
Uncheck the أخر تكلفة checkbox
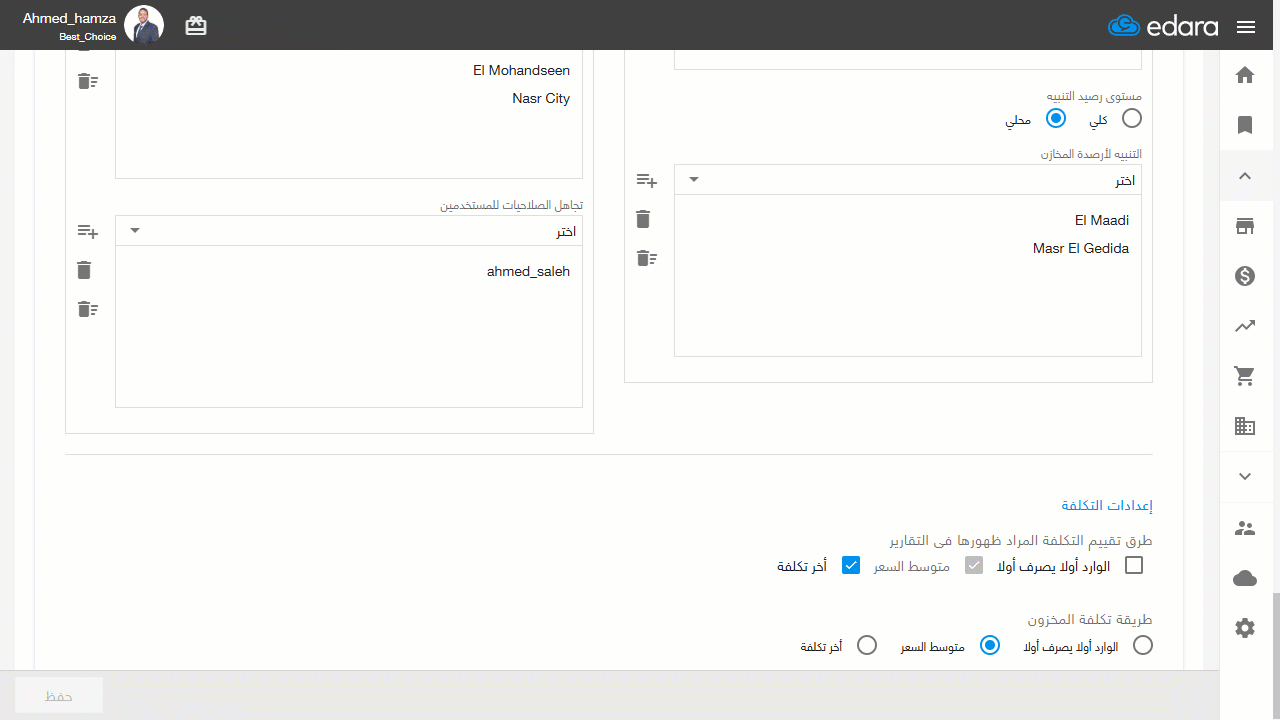coord(851,566)
